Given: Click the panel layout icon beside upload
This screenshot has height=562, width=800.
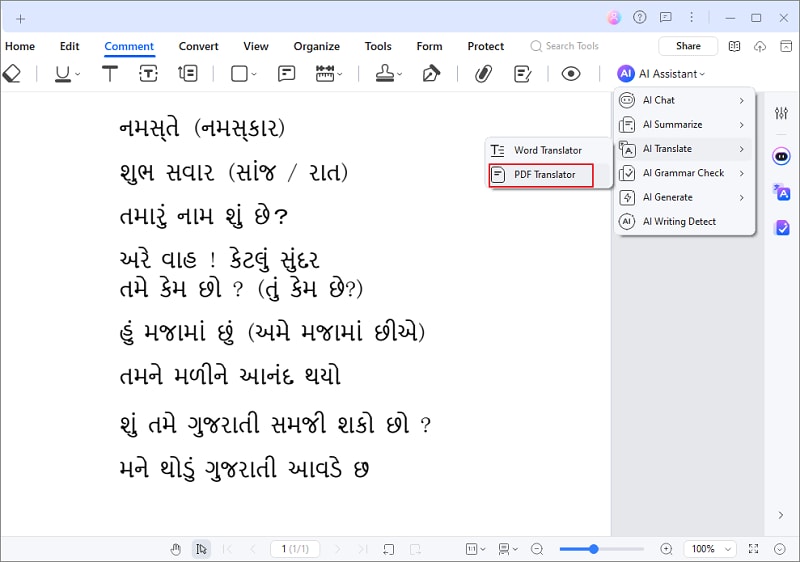Looking at the screenshot, I should (x=786, y=46).
